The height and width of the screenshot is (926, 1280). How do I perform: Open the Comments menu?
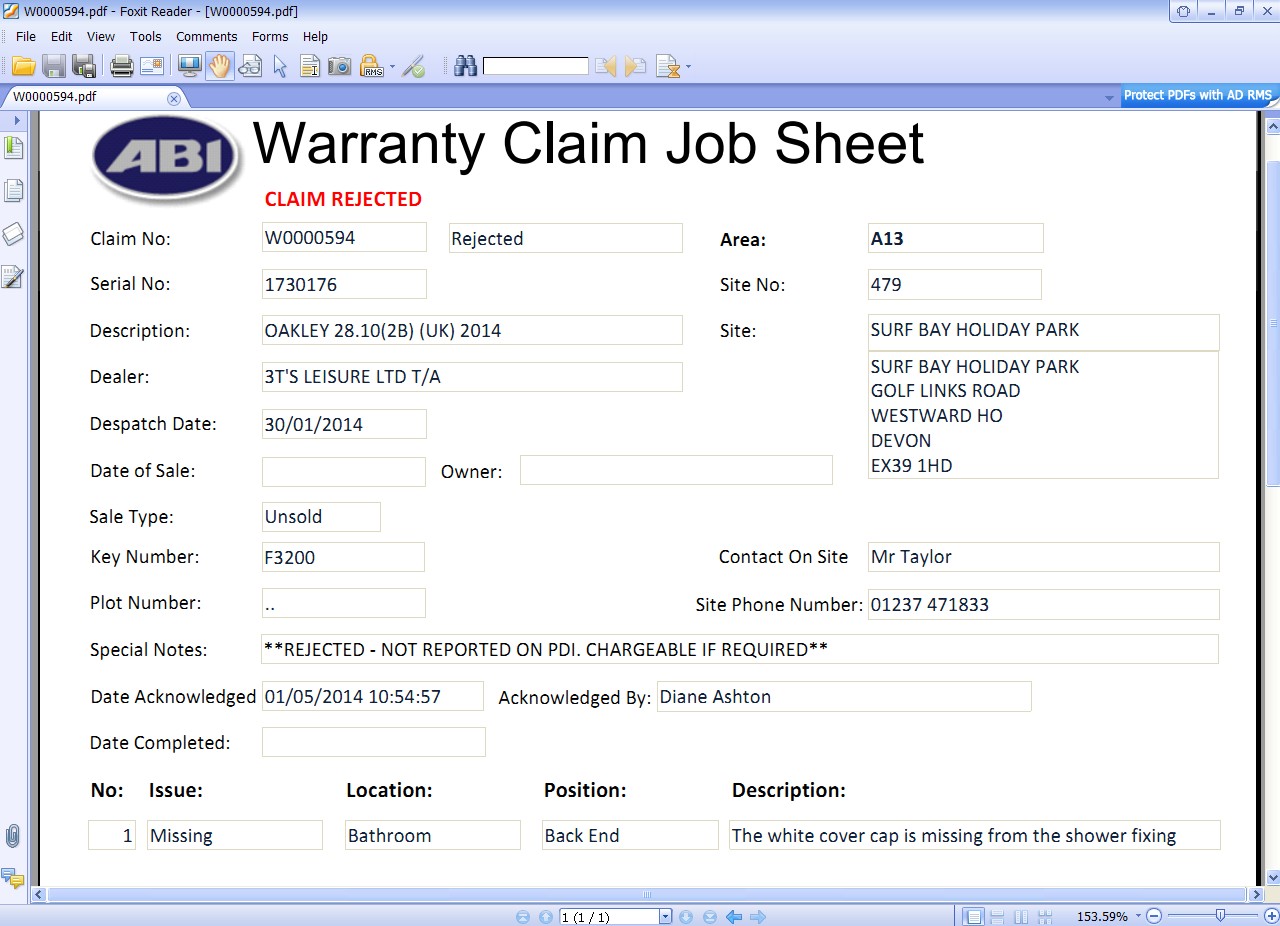tap(207, 37)
